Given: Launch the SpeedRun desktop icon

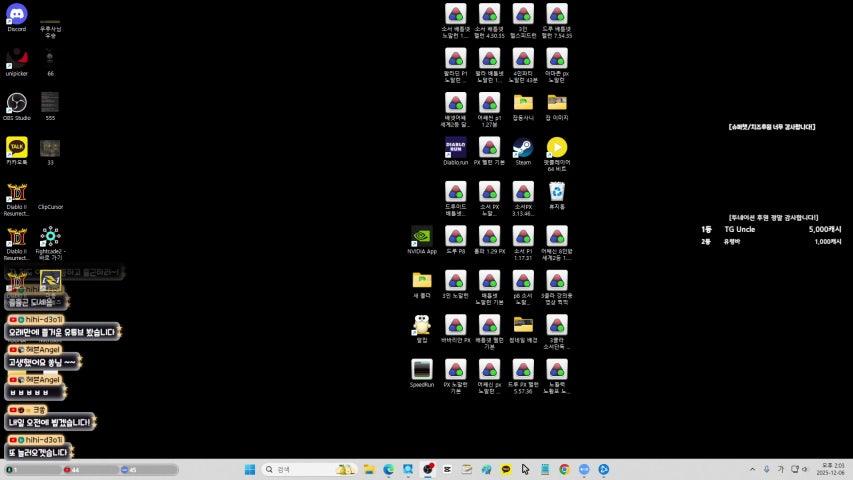Looking at the screenshot, I should [421, 370].
